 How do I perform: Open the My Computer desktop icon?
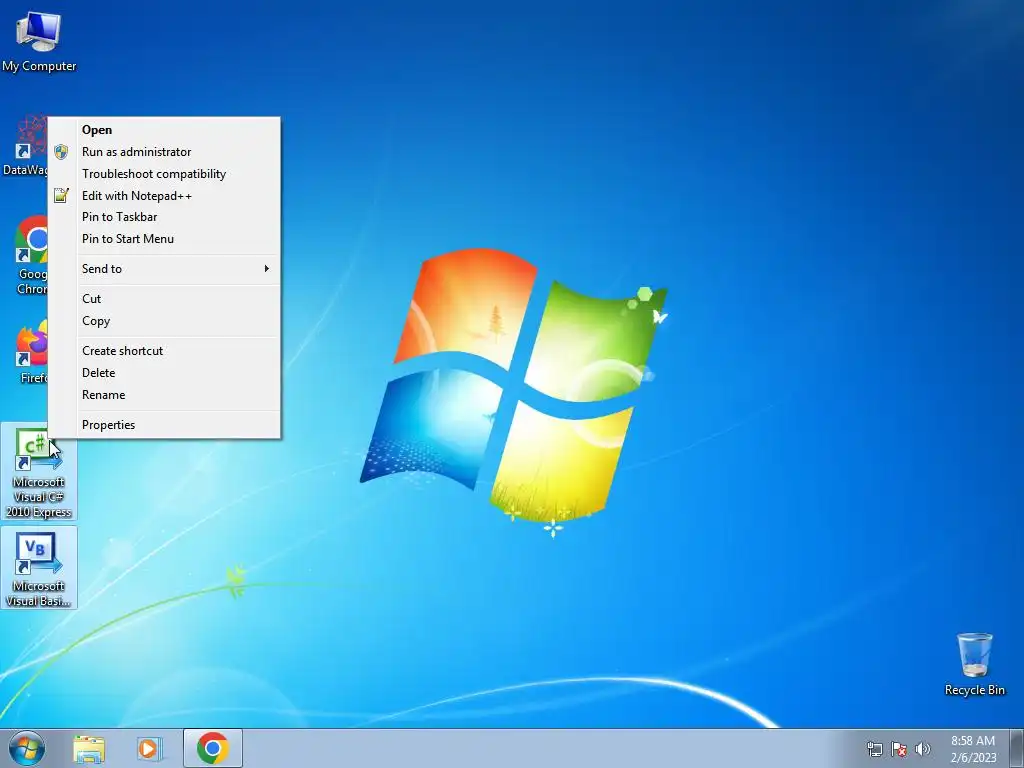(39, 40)
